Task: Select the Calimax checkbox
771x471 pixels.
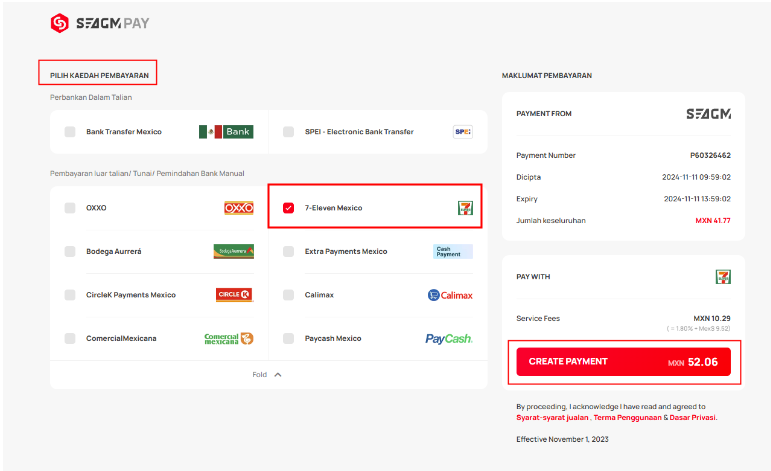Action: (x=289, y=294)
